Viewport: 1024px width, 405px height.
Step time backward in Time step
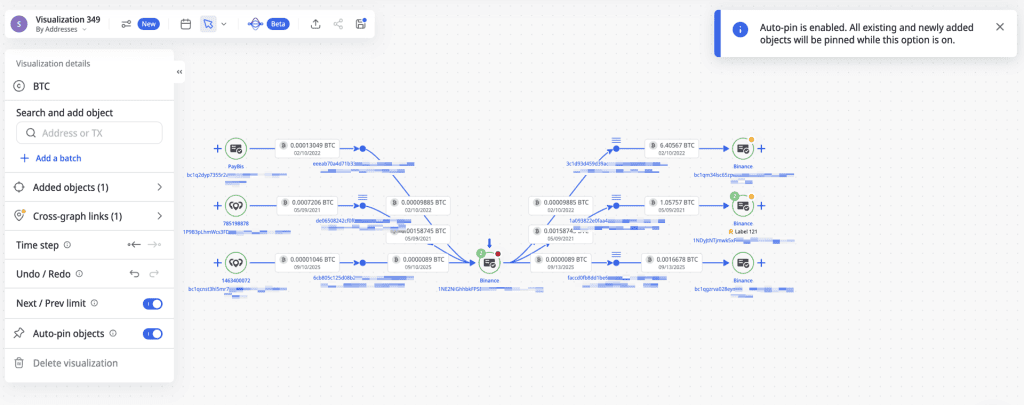pyautogui.click(x=134, y=245)
